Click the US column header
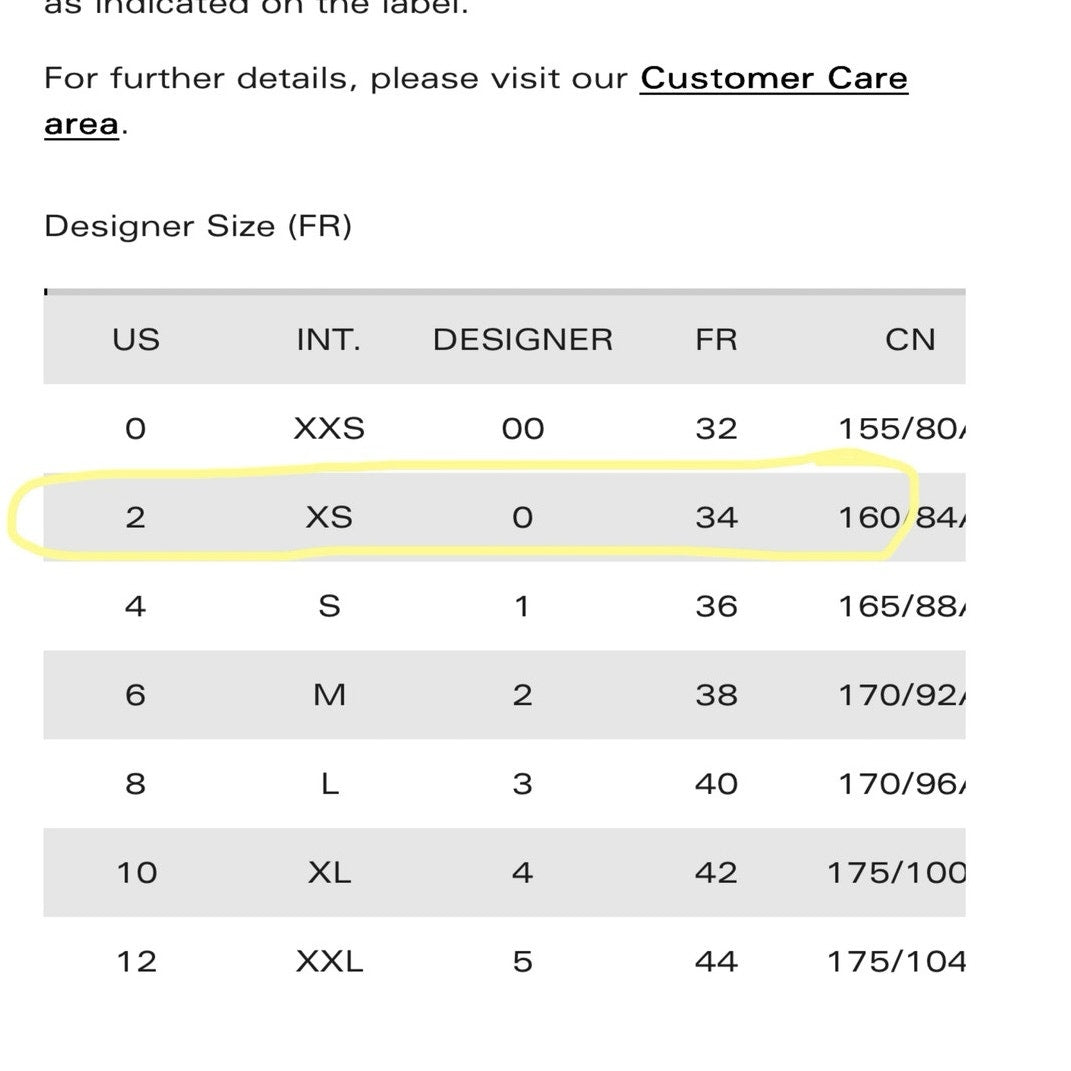 tap(136, 340)
